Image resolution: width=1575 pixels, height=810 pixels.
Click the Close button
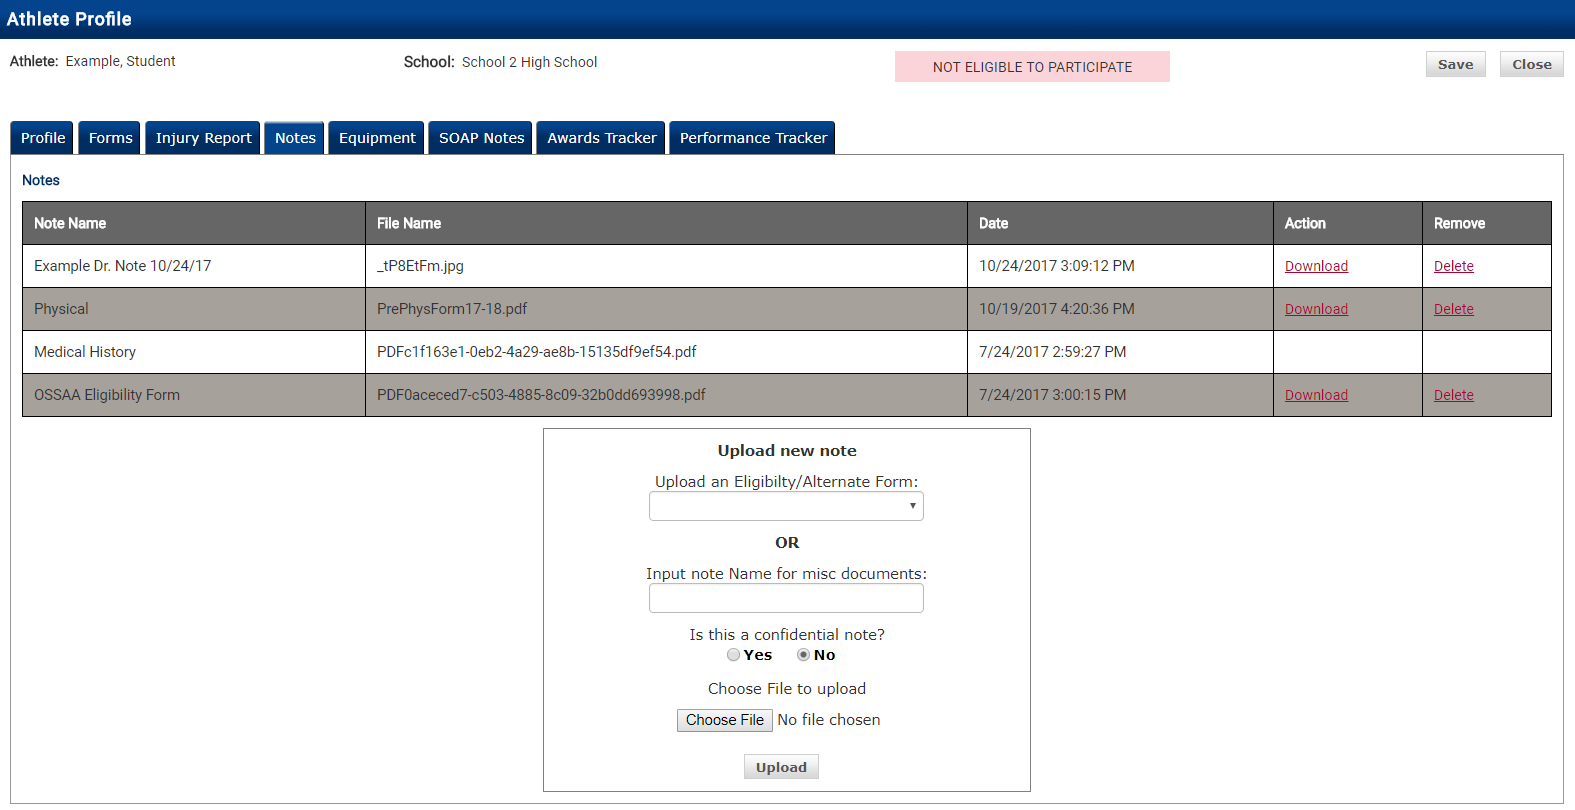(x=1531, y=64)
